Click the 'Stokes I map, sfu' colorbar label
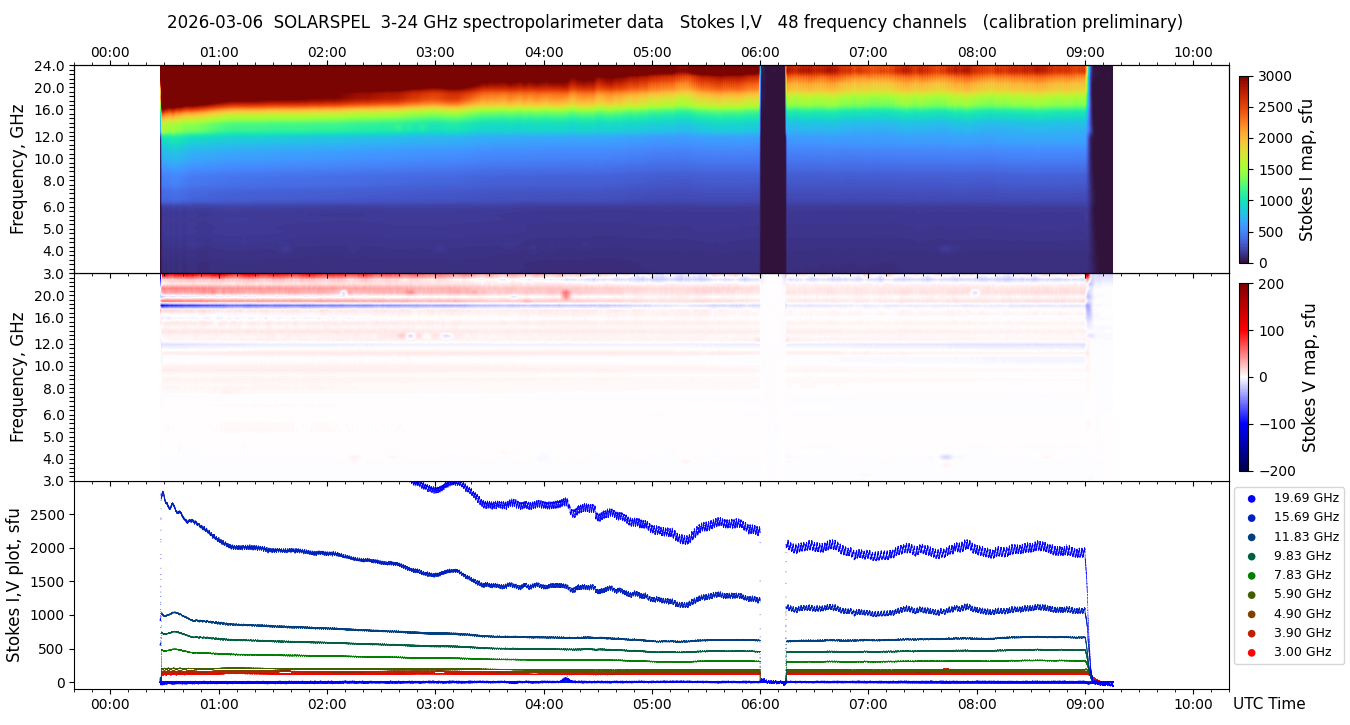Viewport: 1350px width, 725px height. pos(1307,169)
